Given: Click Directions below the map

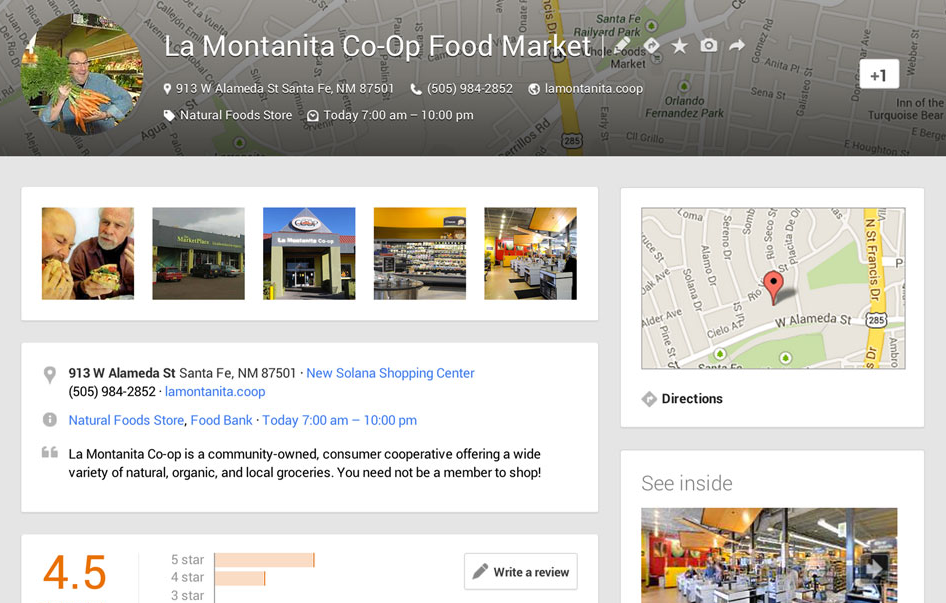Looking at the screenshot, I should (691, 399).
